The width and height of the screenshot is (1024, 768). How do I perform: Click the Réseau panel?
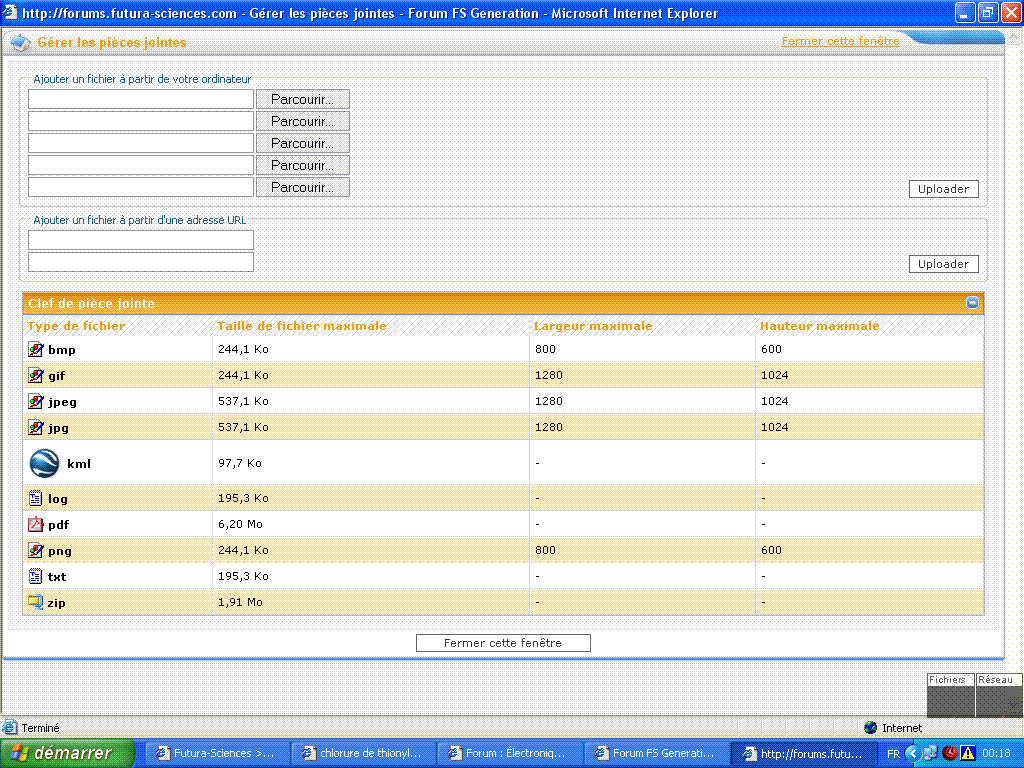[999, 696]
